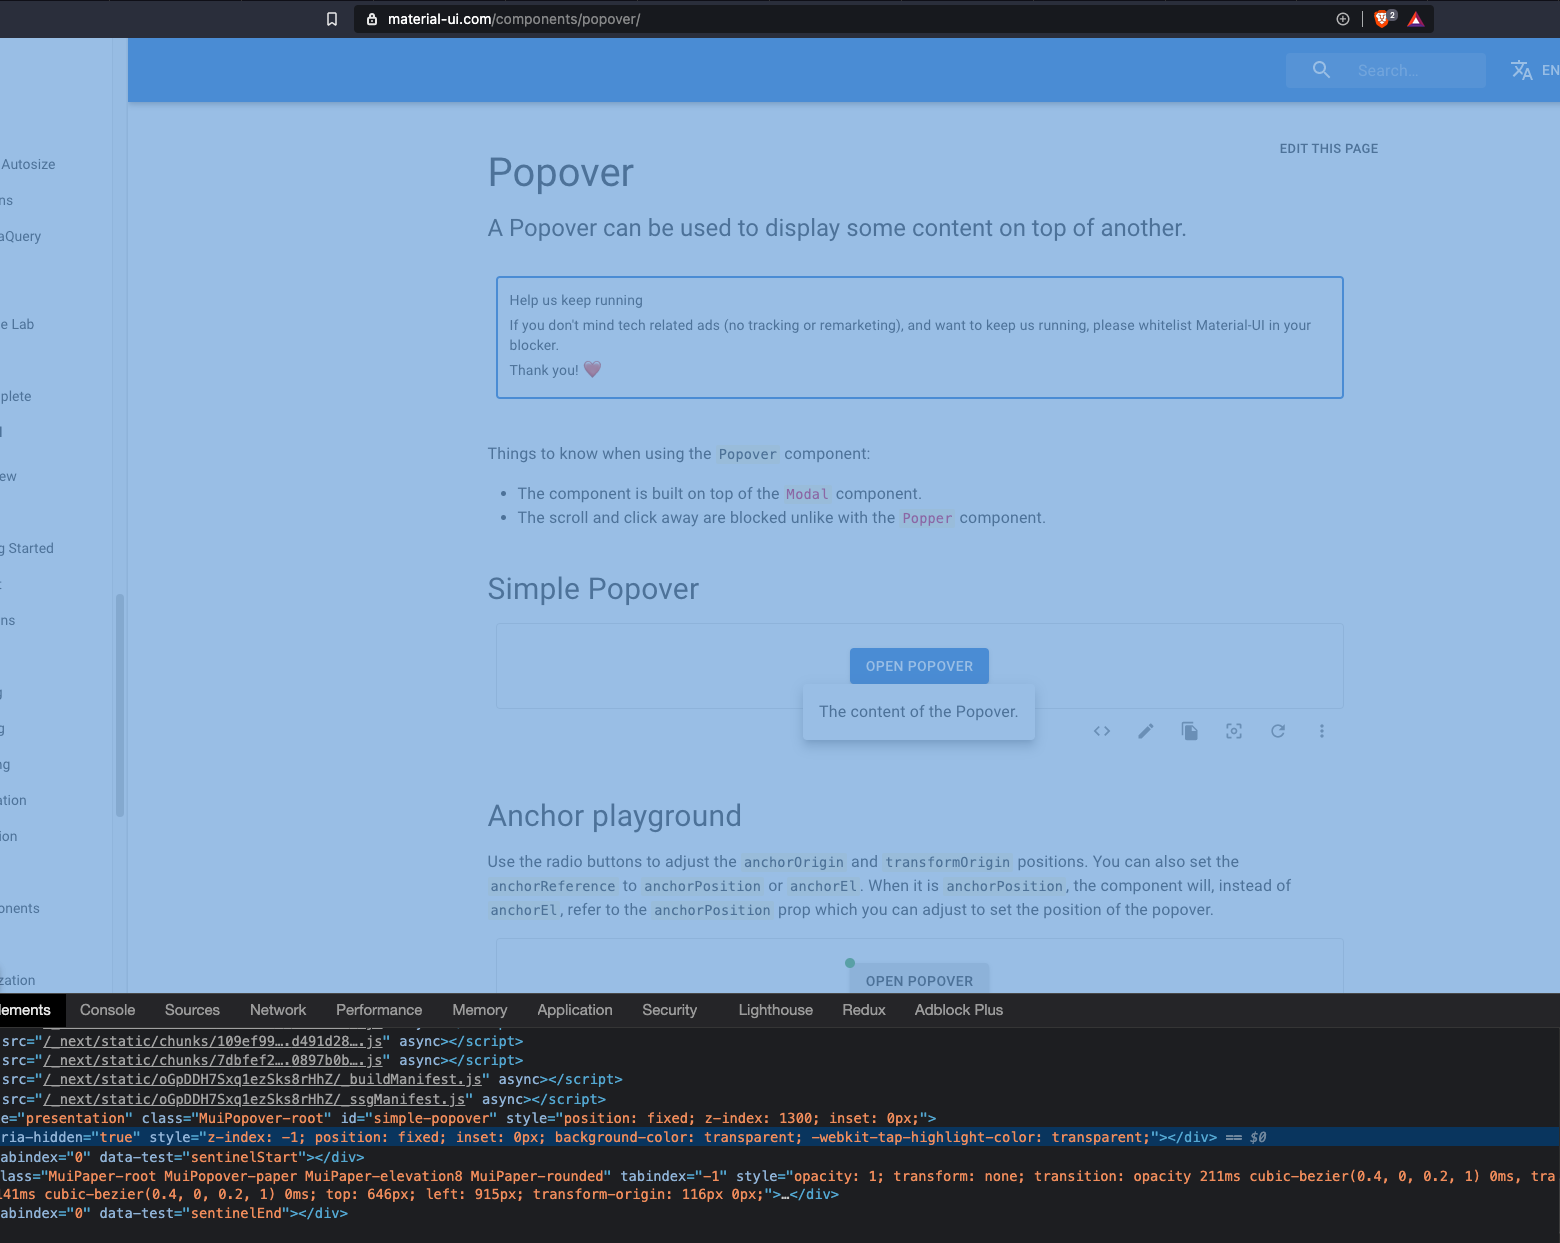
Task: Open the EN language dropdown
Action: point(1550,69)
